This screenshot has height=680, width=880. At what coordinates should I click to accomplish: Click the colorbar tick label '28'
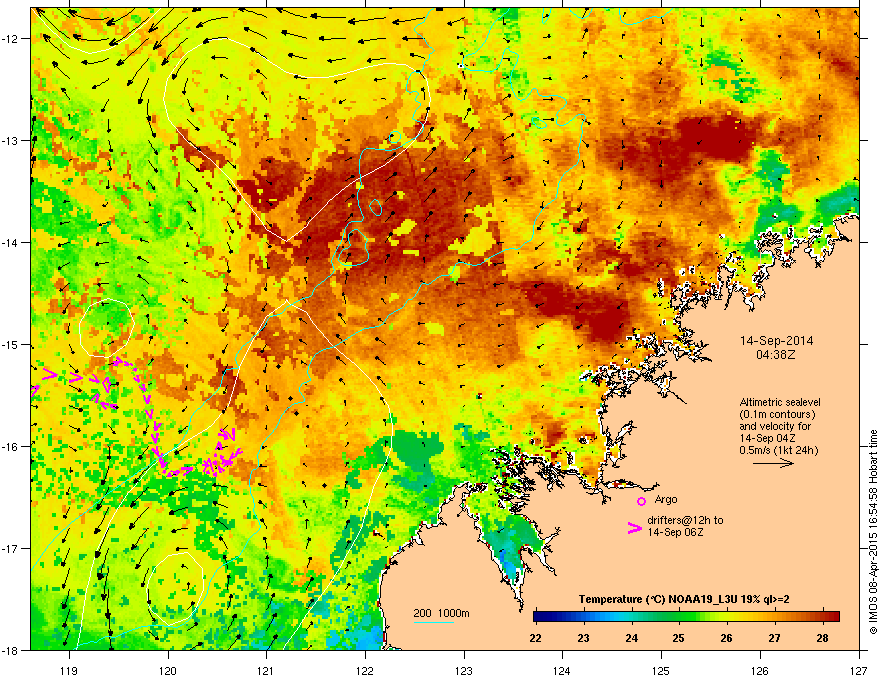(x=822, y=638)
